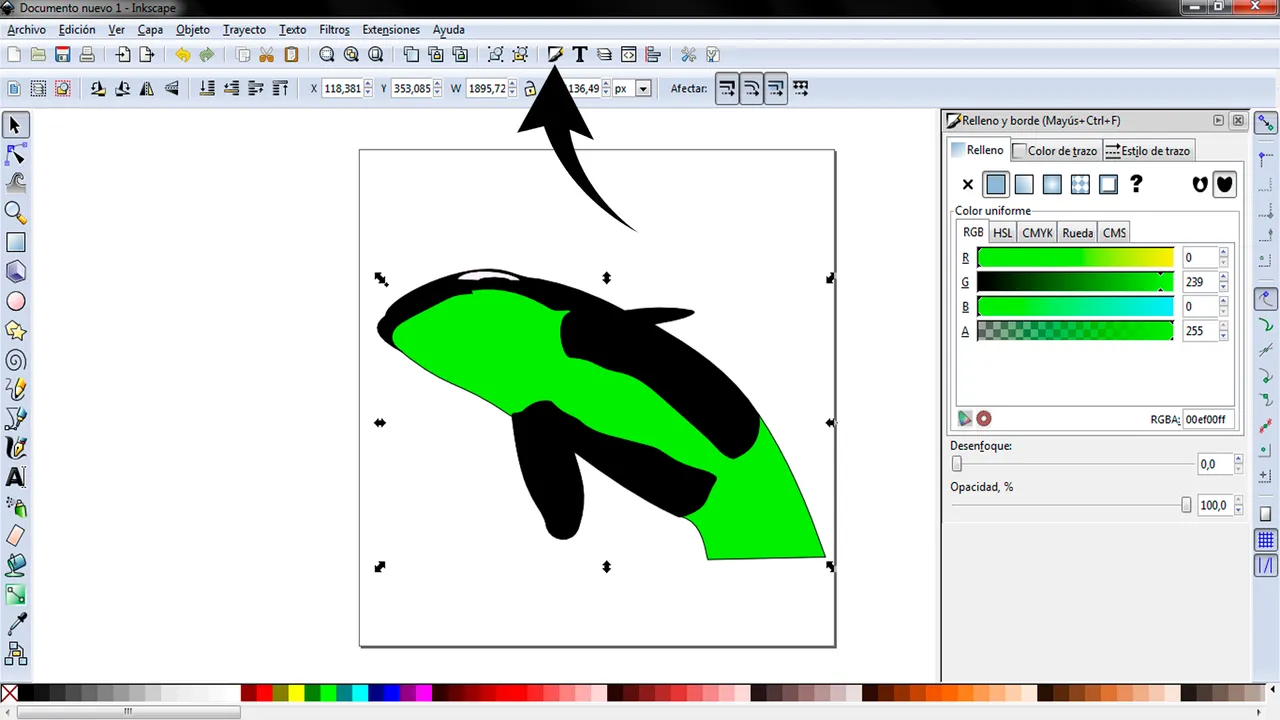Open the Filtros menu
The image size is (1280, 720).
point(334,30)
